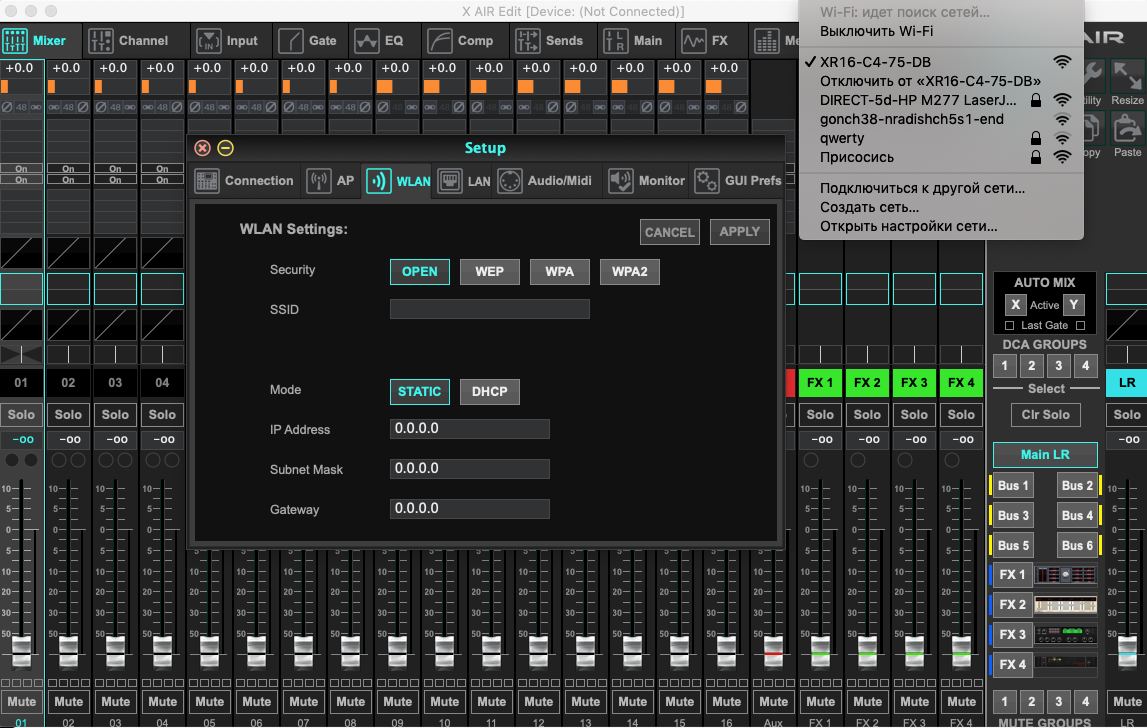Open the Input view in the top toolbar
Image resolution: width=1147 pixels, height=728 pixels.
click(228, 41)
